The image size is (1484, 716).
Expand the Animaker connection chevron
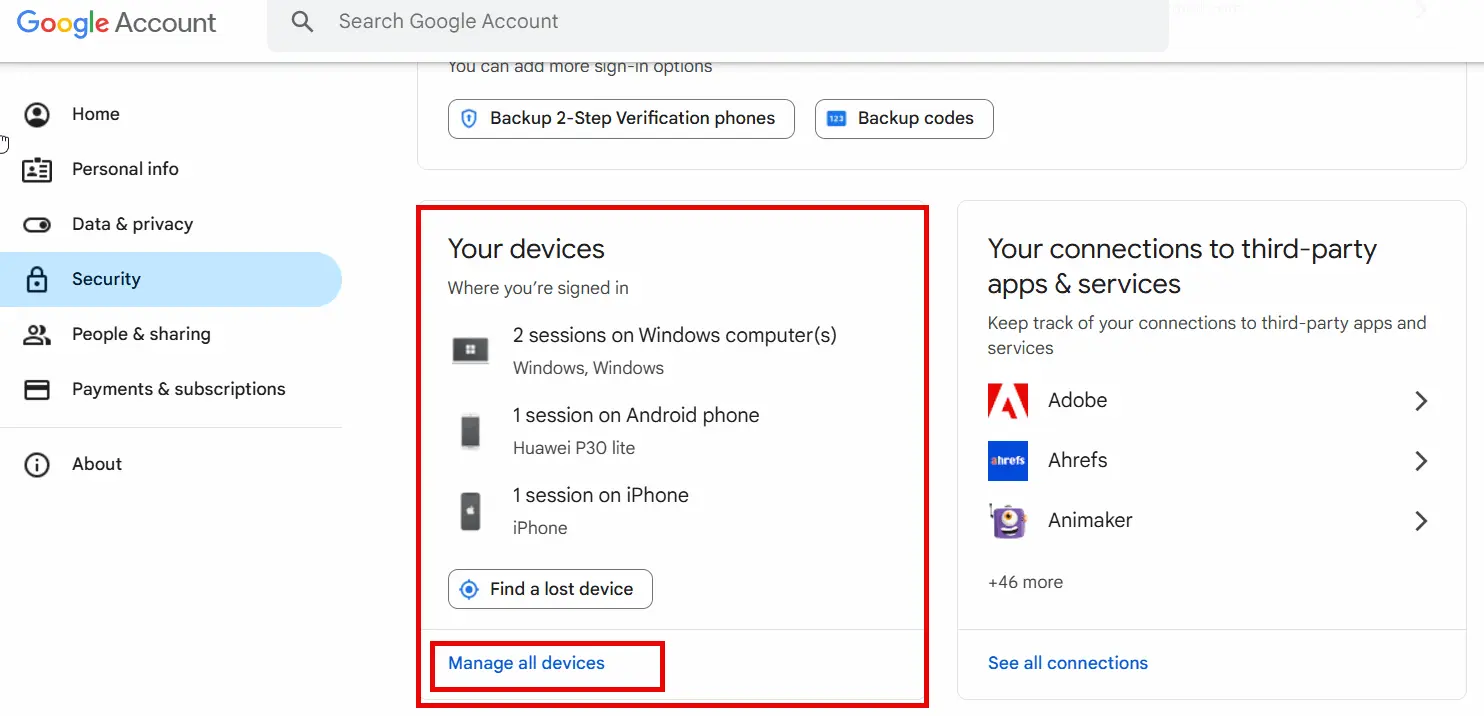(1421, 521)
